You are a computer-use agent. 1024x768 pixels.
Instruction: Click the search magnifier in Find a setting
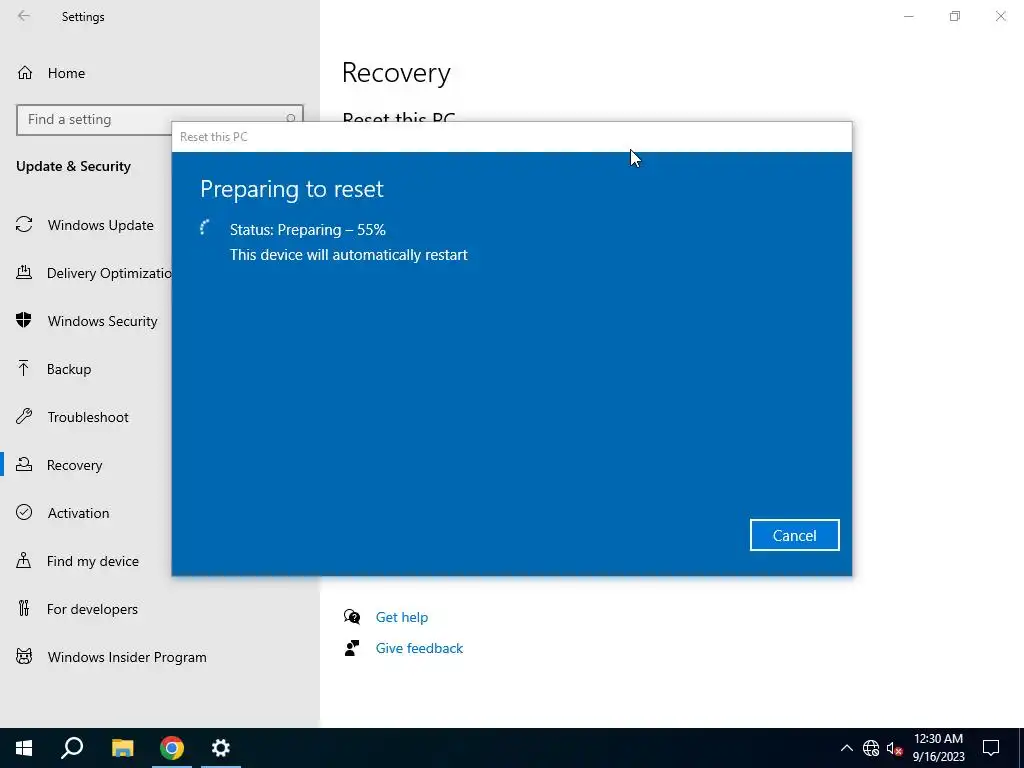pyautogui.click(x=291, y=119)
